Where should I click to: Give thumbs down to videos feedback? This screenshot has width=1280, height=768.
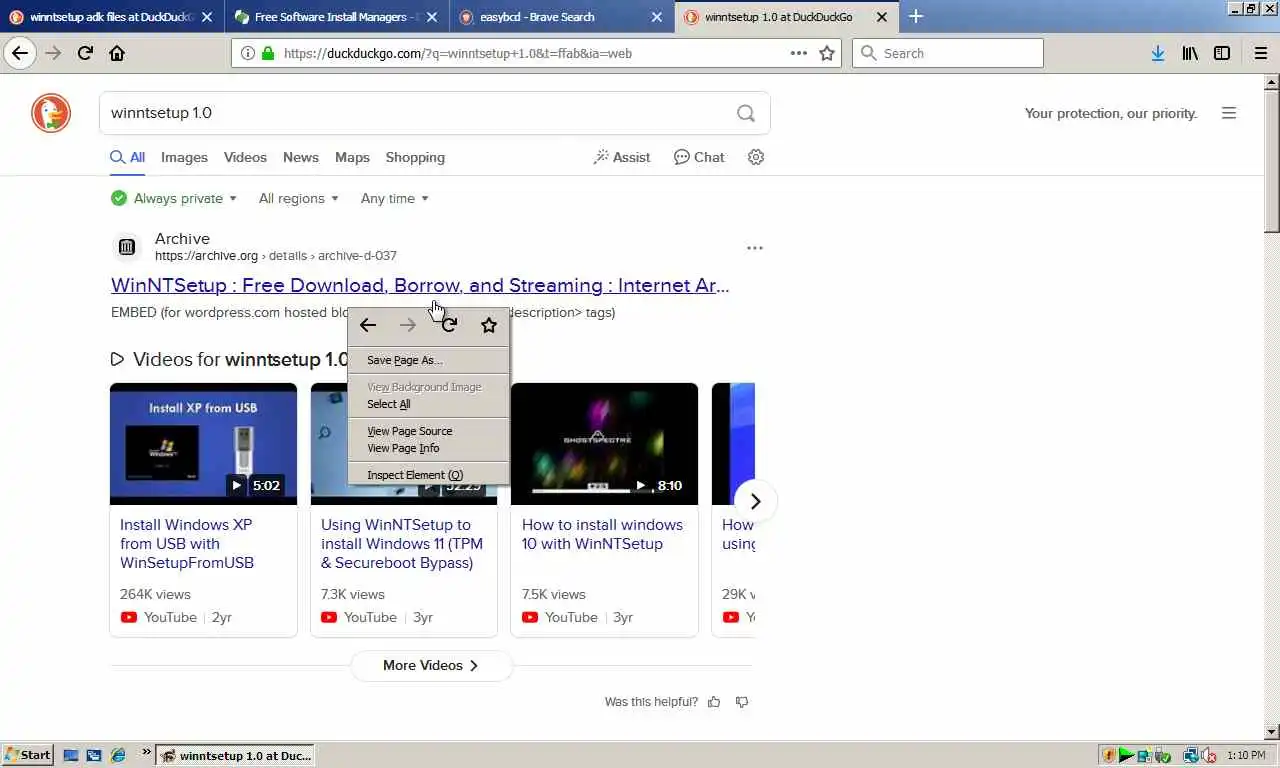click(x=742, y=702)
